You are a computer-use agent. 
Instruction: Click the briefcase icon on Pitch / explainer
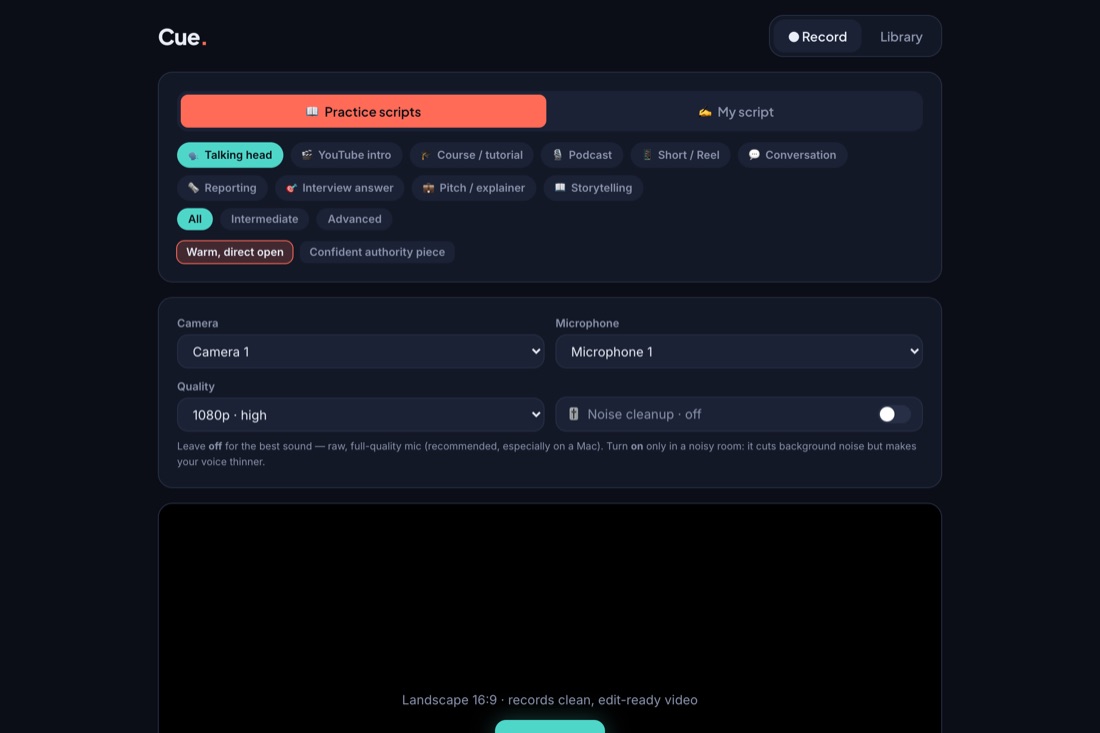click(428, 188)
